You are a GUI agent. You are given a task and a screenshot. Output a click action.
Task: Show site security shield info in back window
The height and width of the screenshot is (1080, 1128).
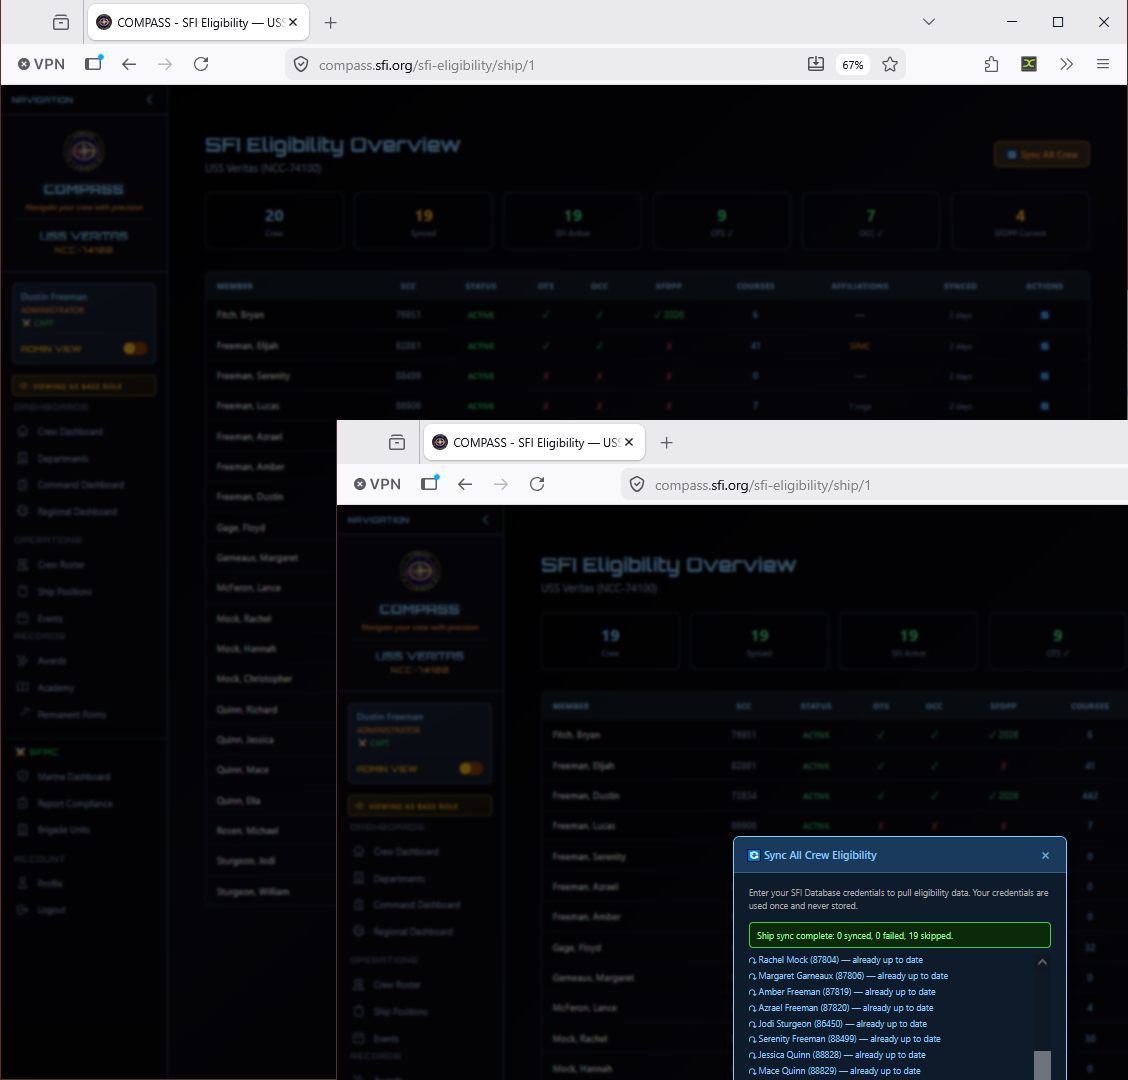(x=301, y=65)
